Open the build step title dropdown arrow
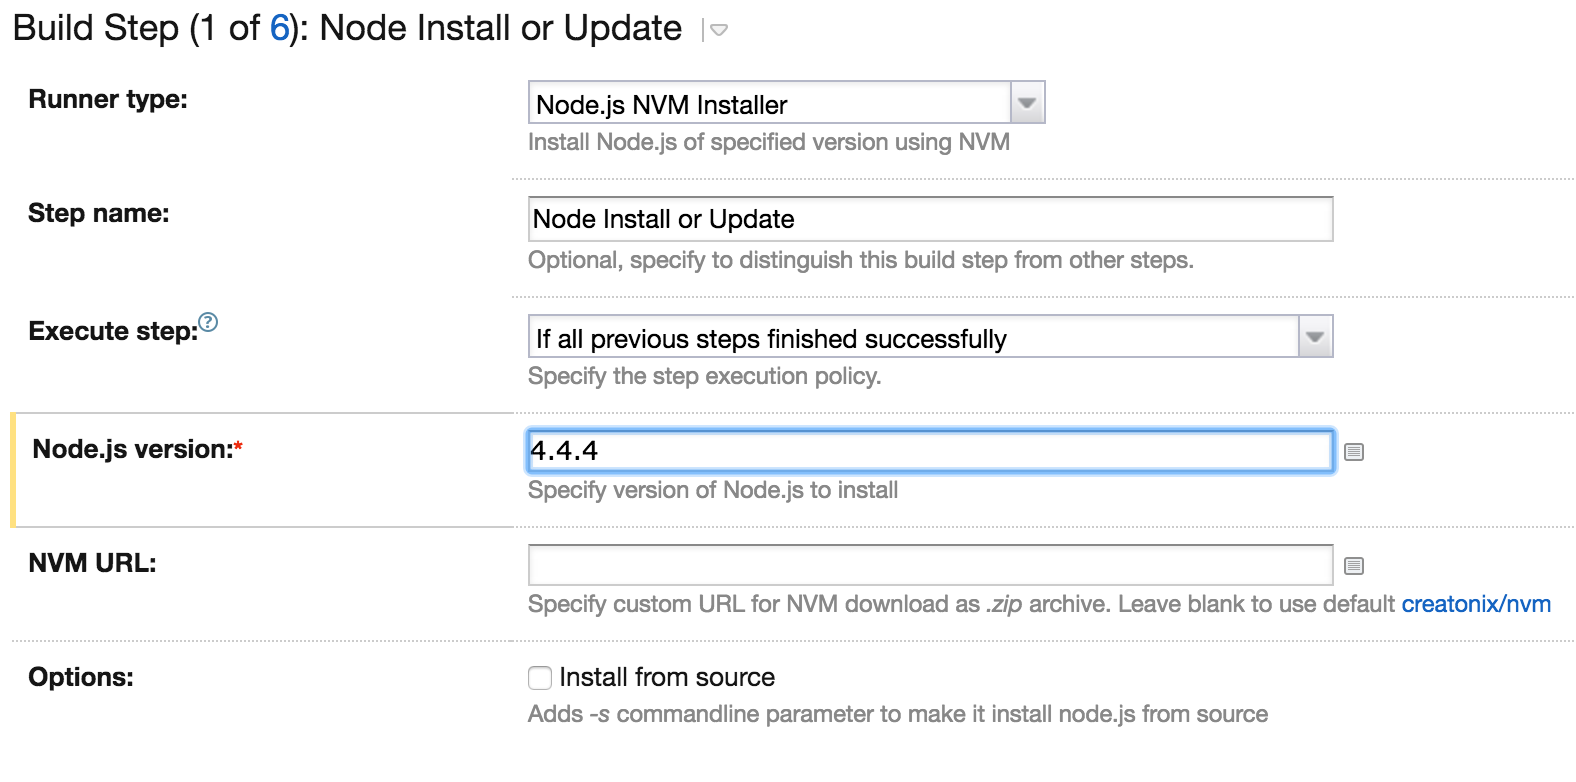 click(718, 31)
